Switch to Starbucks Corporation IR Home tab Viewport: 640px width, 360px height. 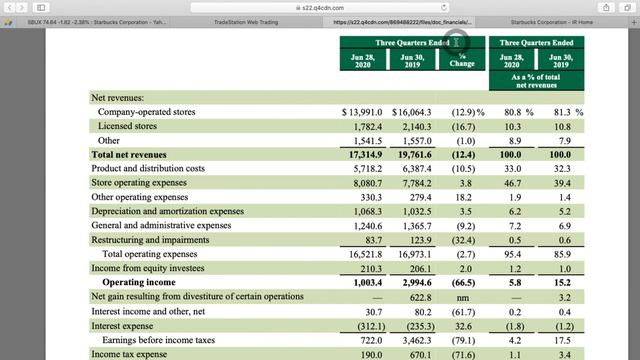click(551, 22)
